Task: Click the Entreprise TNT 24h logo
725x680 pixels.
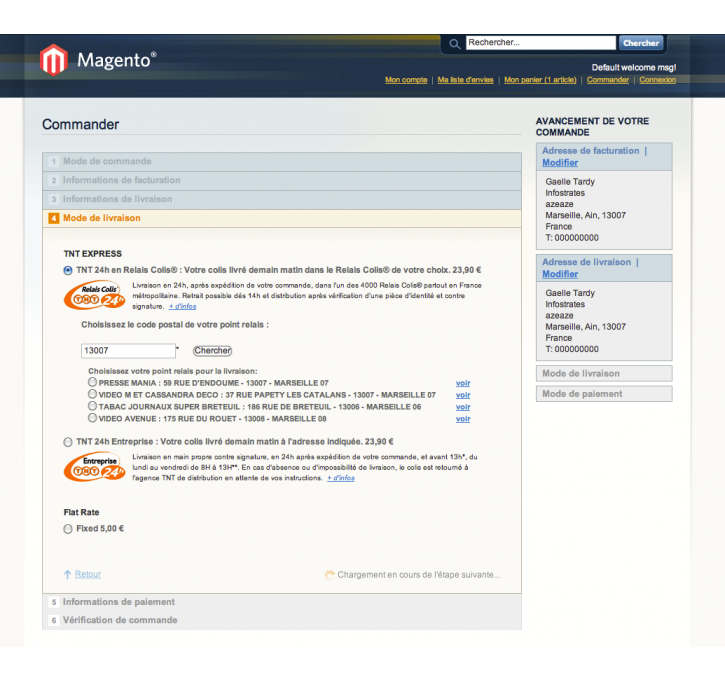Action: pyautogui.click(x=95, y=466)
